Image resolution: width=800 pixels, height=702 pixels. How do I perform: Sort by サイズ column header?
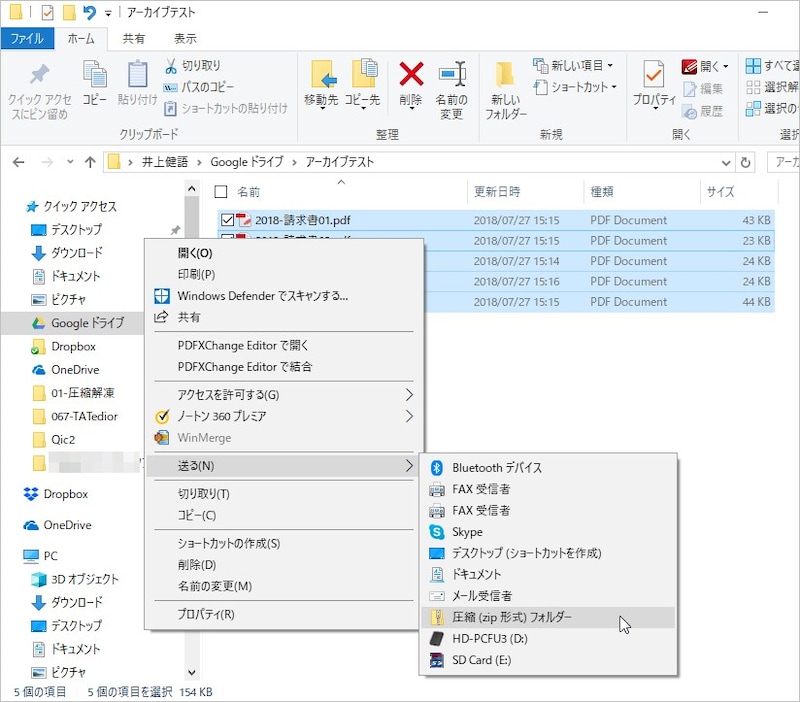pos(739,192)
